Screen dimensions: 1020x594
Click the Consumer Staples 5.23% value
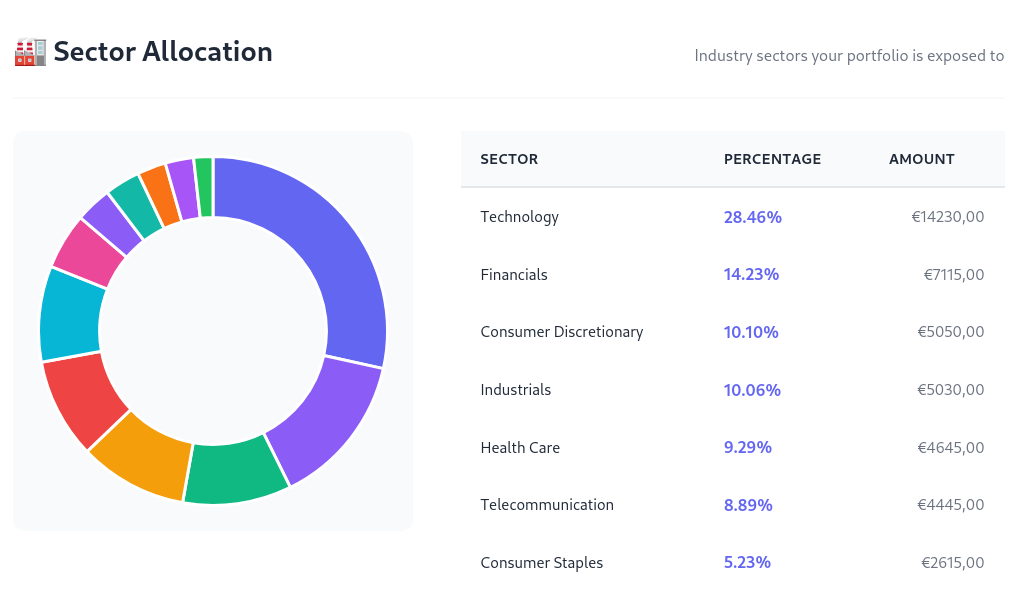point(747,563)
